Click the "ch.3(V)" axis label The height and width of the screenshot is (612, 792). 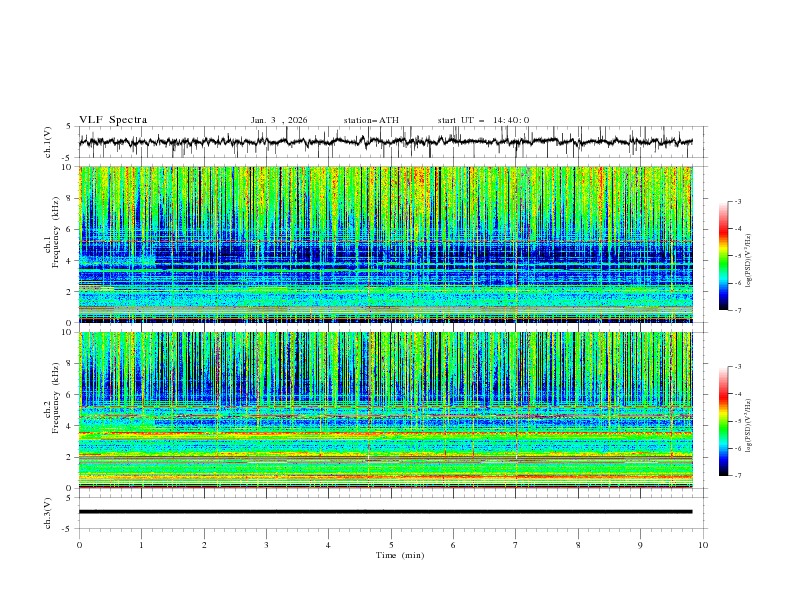[x=48, y=513]
